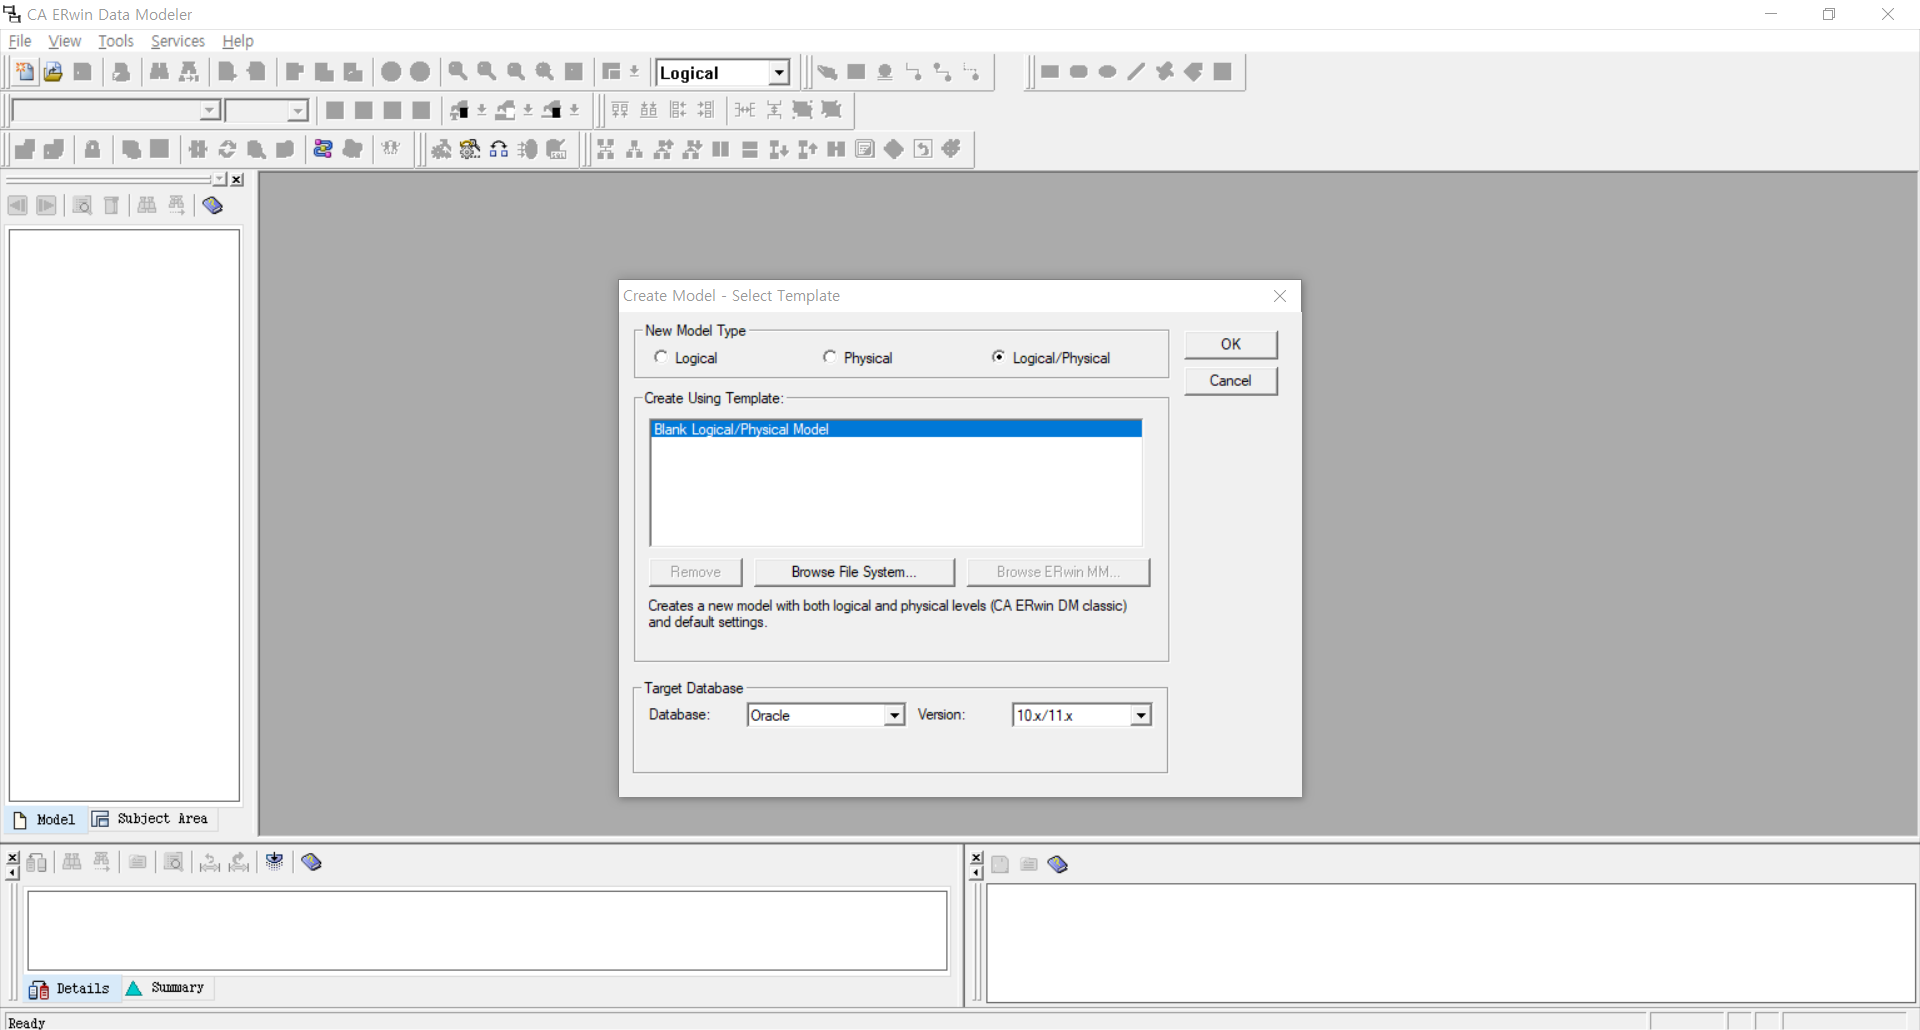Switch to the Subject Area tab

151,819
